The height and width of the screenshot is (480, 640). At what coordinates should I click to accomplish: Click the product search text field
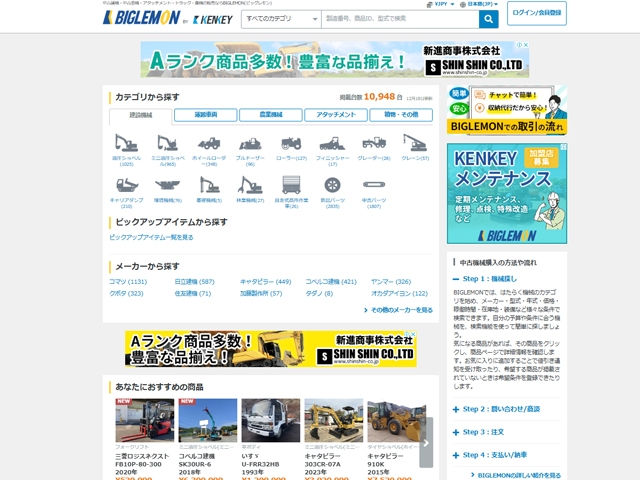399,19
